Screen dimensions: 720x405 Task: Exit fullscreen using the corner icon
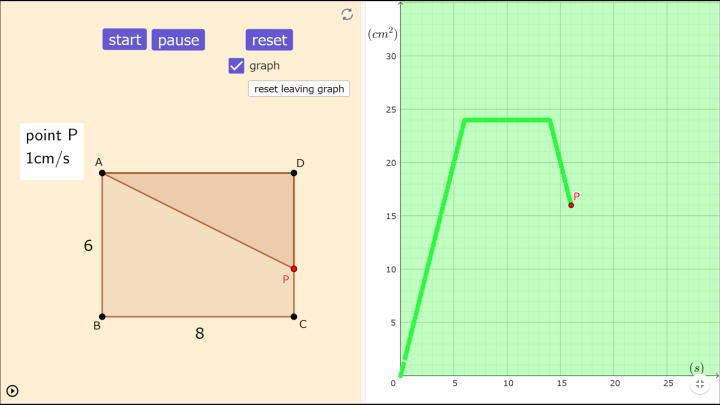pyautogui.click(x=700, y=383)
